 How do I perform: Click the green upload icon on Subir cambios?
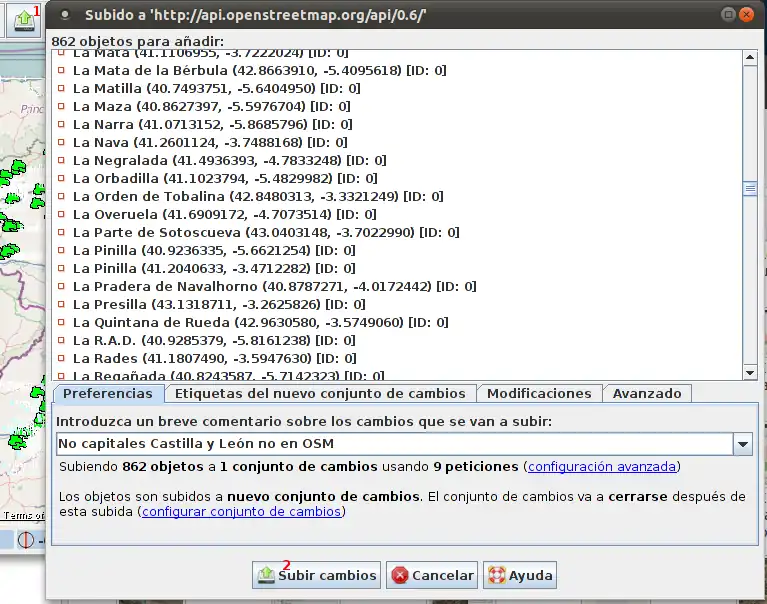click(266, 575)
